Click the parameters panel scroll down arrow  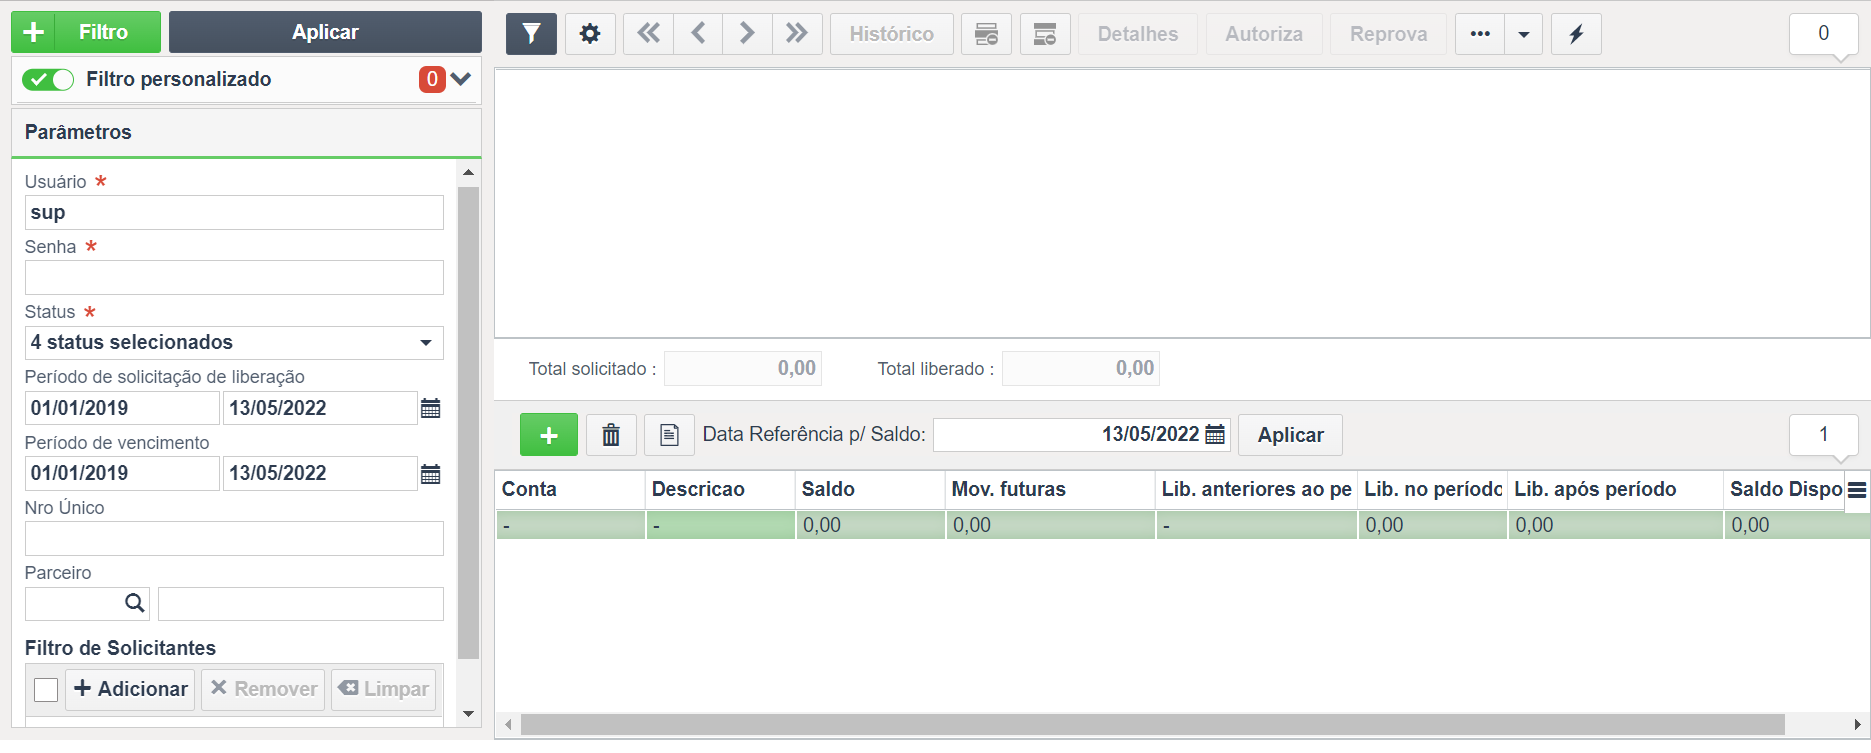468,714
